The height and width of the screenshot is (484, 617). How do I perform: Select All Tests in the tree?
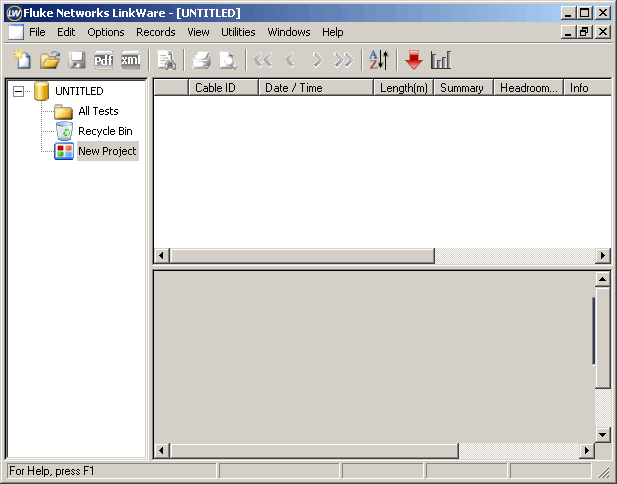(98, 111)
